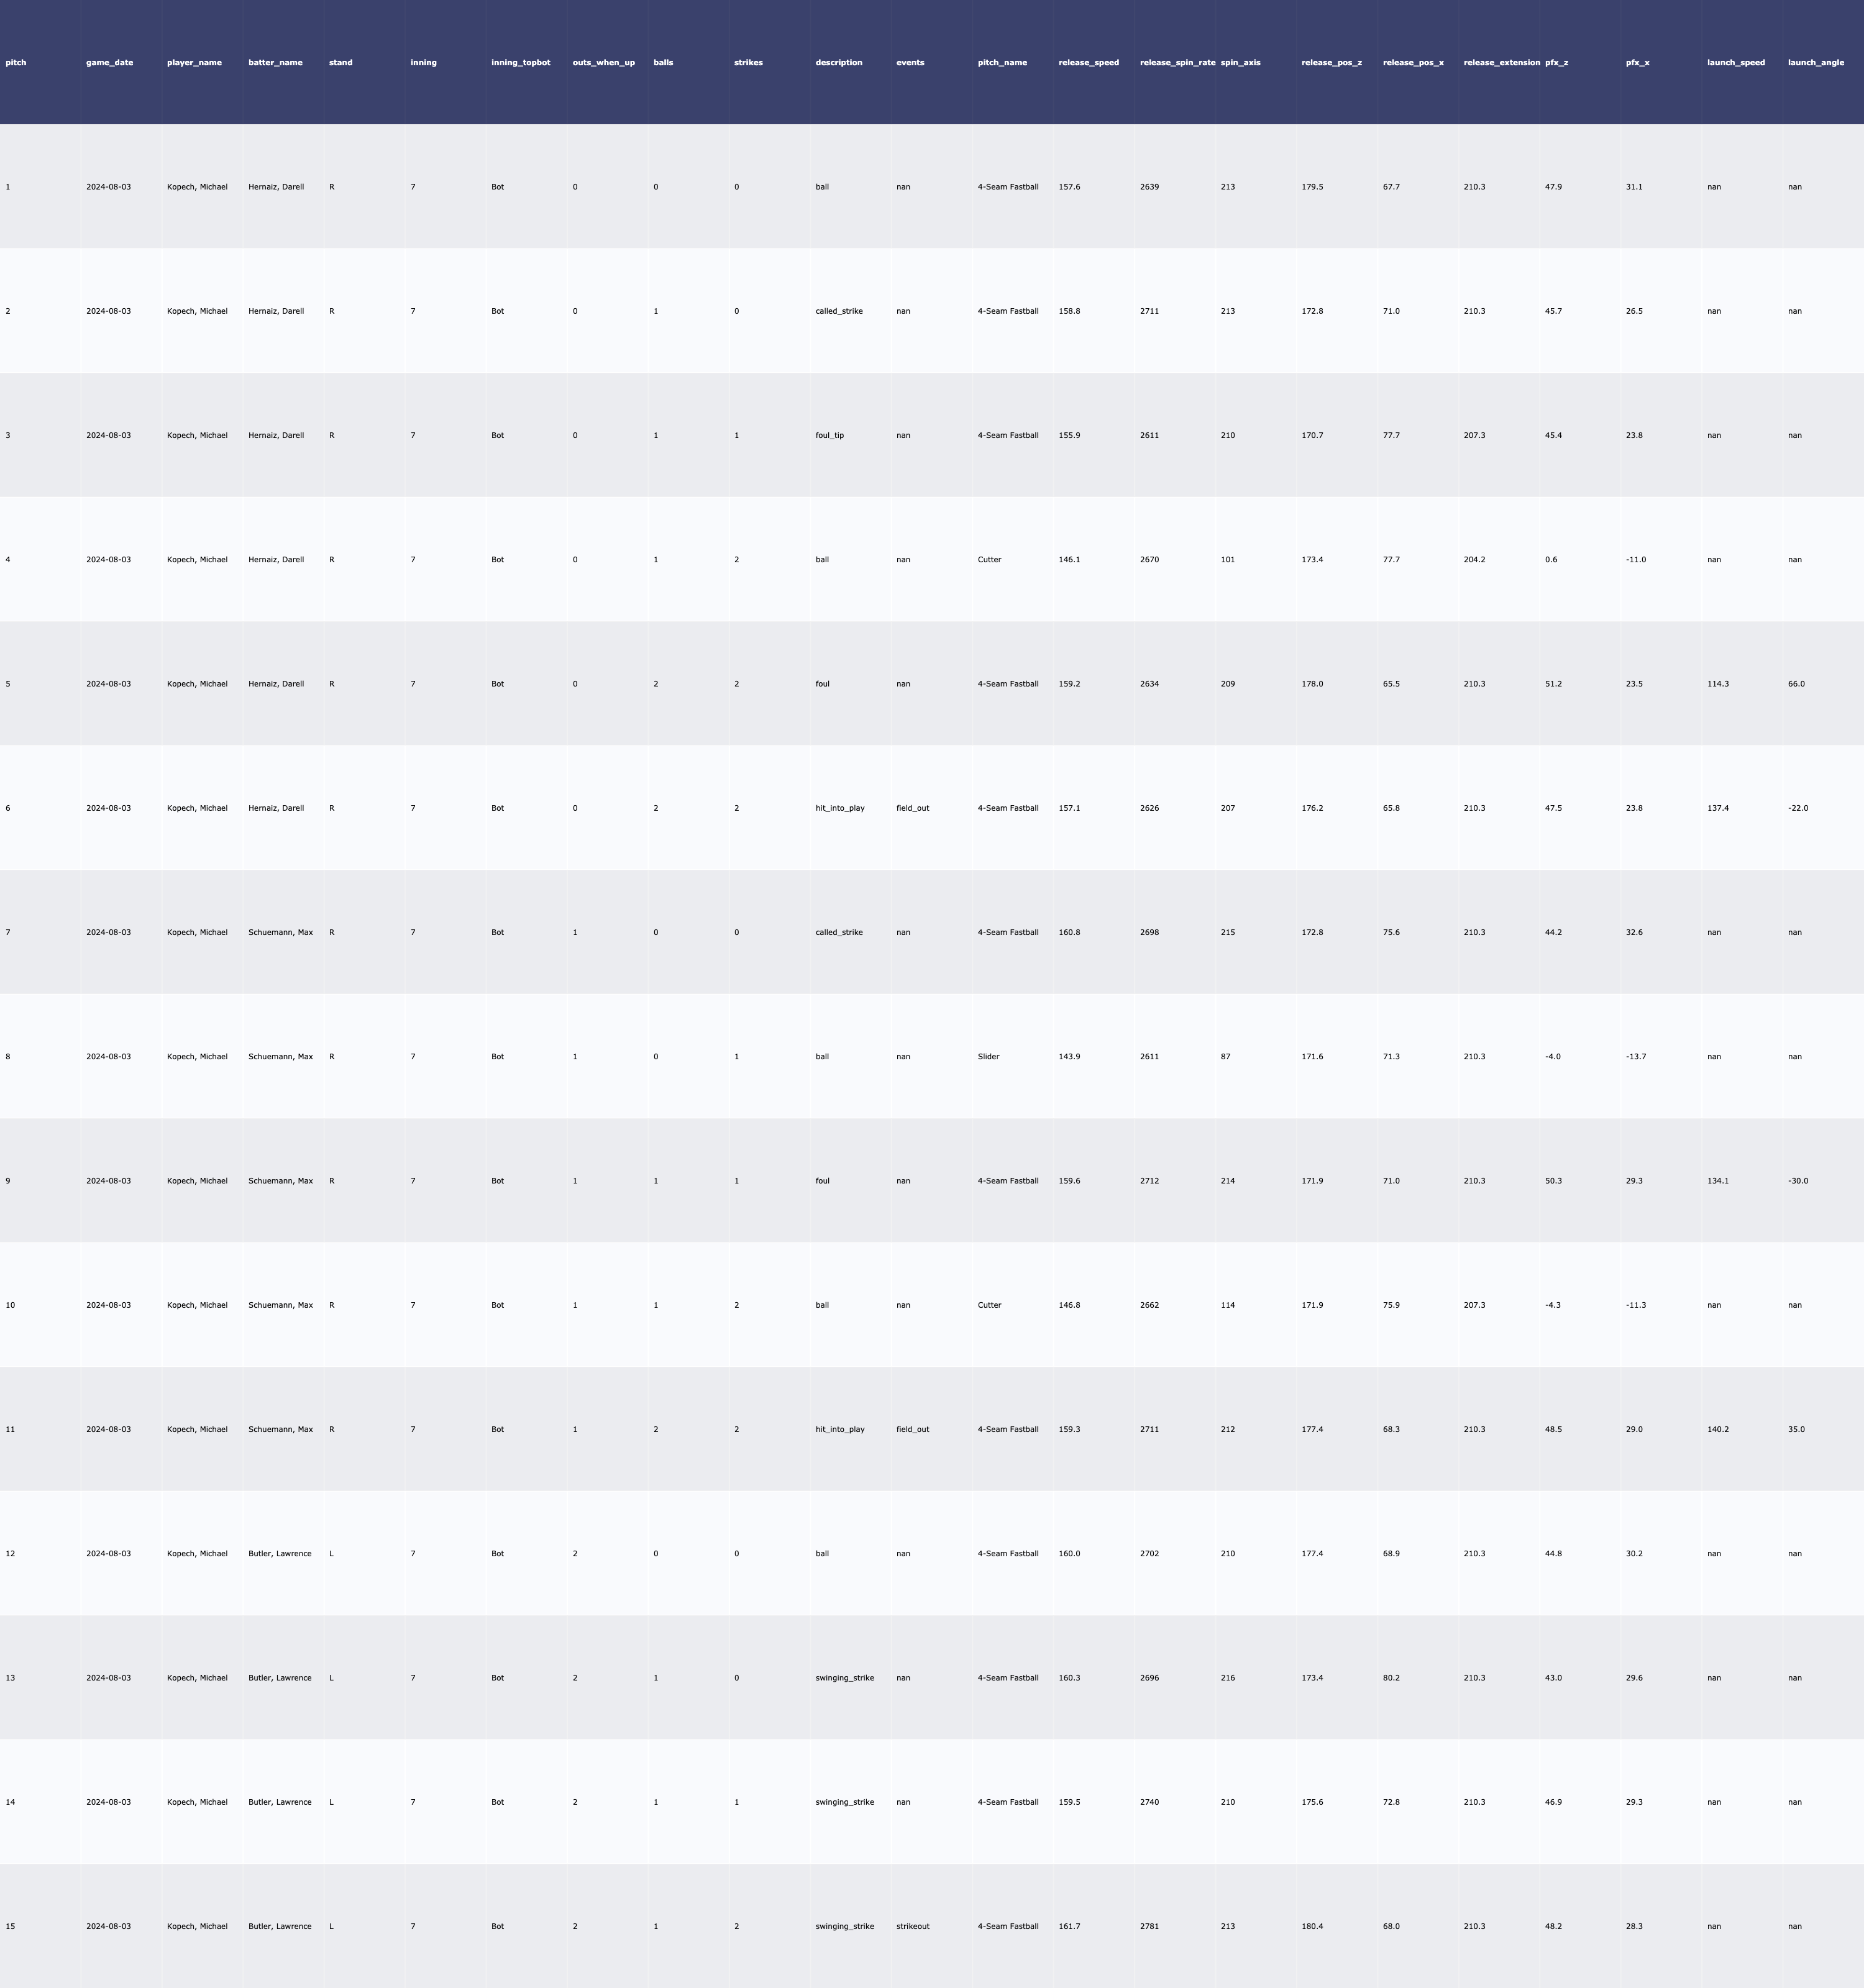Select spin axis value 101
This screenshot has width=1864, height=1988.
click(x=1227, y=560)
